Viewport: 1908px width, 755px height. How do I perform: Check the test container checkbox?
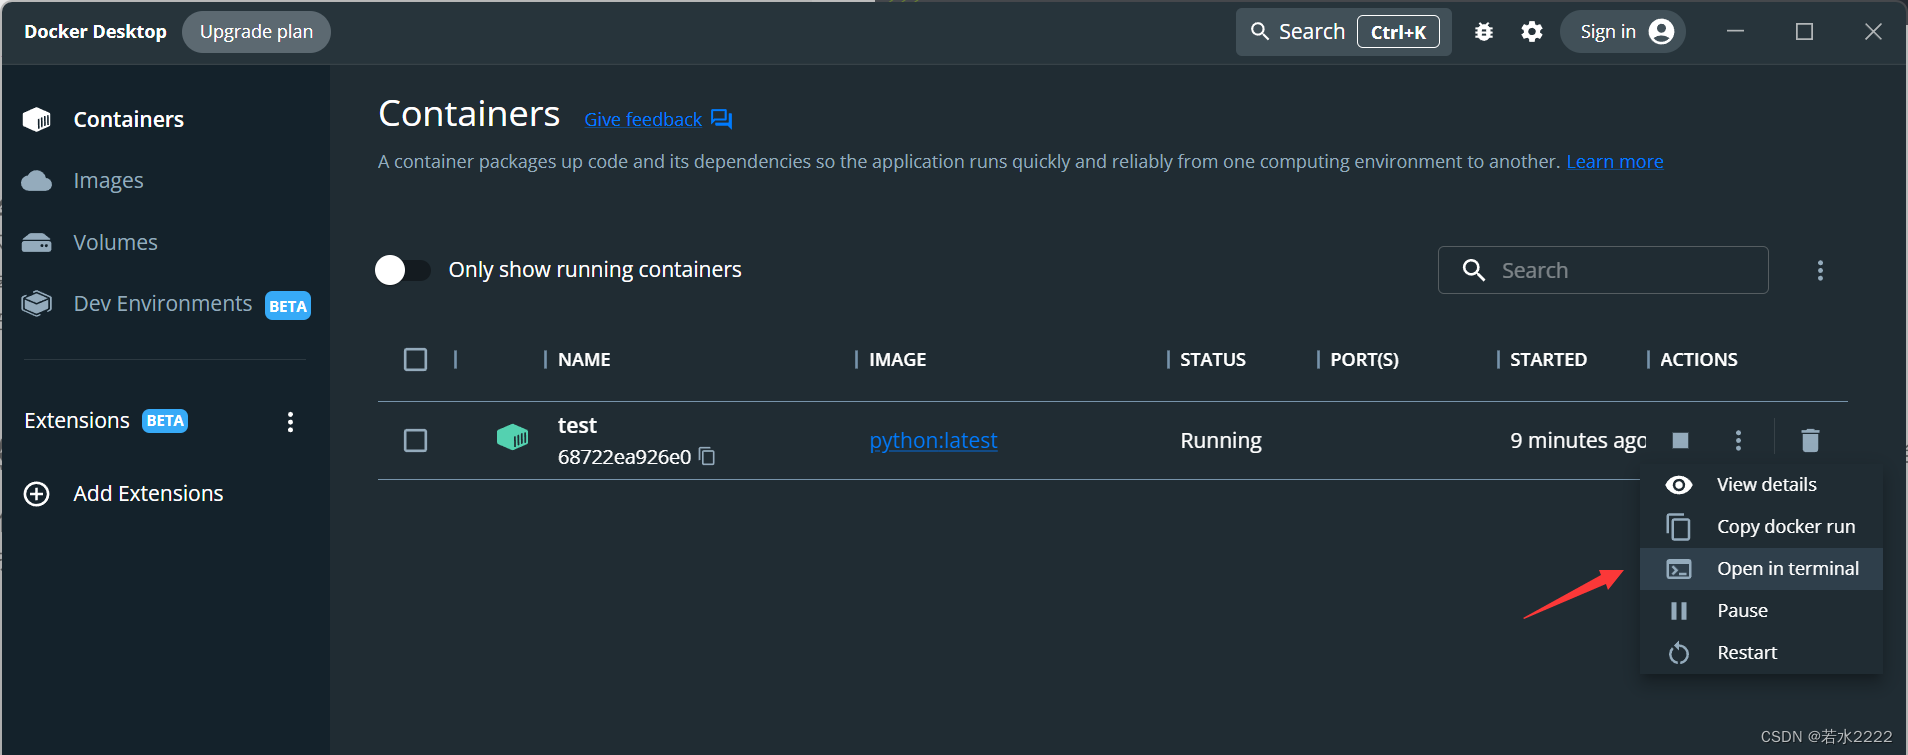point(415,441)
